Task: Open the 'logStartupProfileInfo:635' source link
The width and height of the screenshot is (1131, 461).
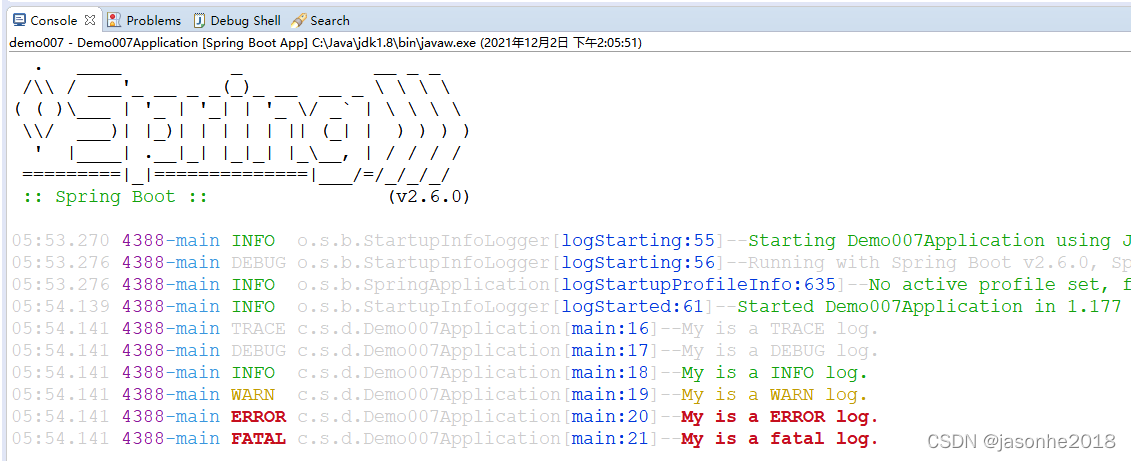Action: [698, 285]
